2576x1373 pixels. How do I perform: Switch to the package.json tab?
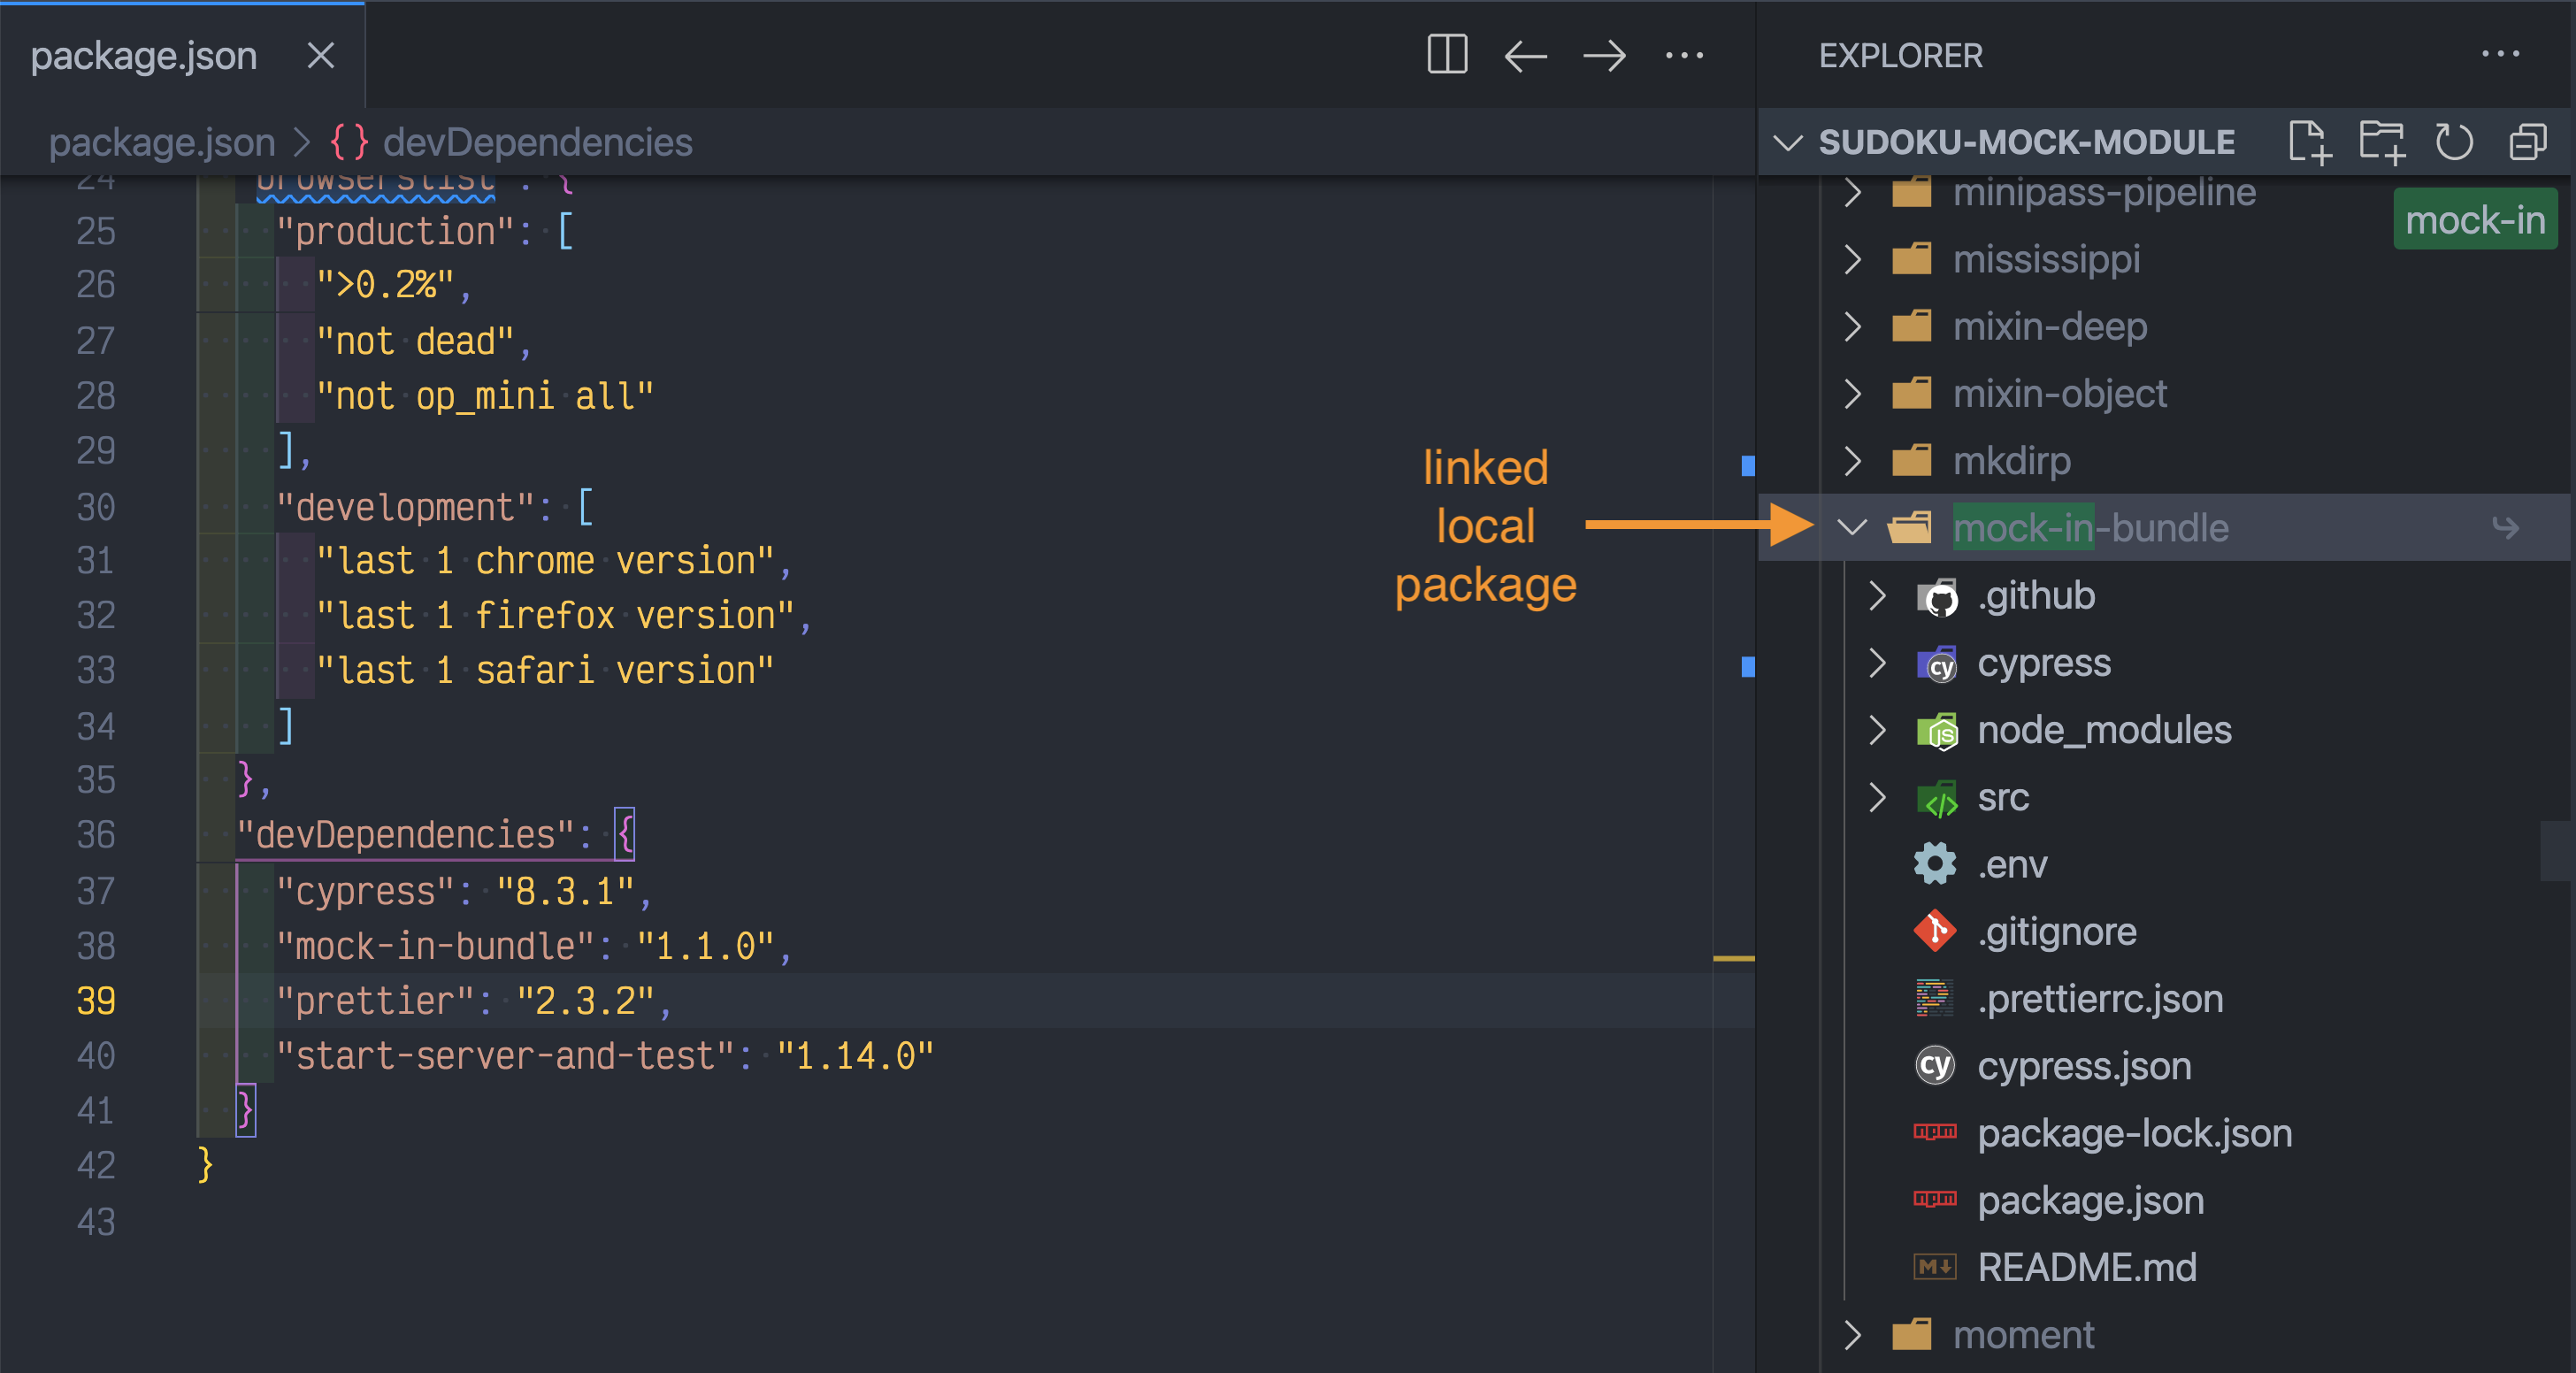click(143, 55)
